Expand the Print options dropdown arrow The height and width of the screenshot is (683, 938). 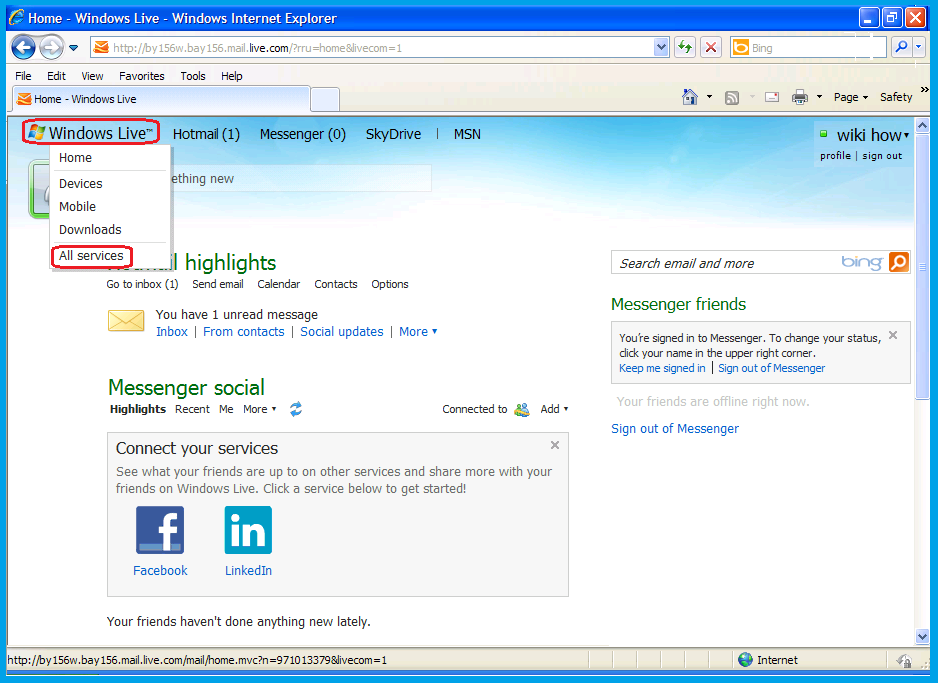(x=820, y=97)
